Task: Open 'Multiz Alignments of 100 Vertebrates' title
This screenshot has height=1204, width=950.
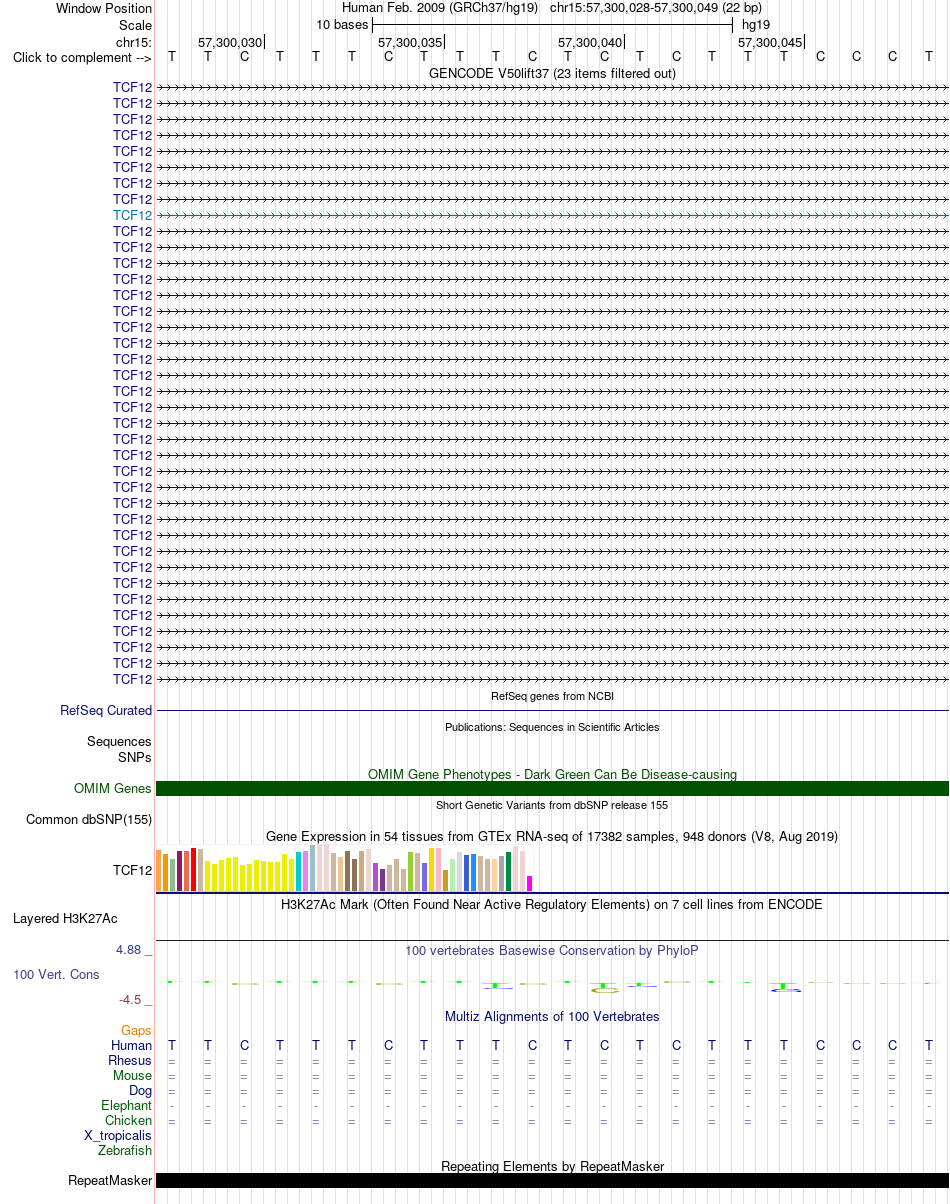Action: (552, 1016)
